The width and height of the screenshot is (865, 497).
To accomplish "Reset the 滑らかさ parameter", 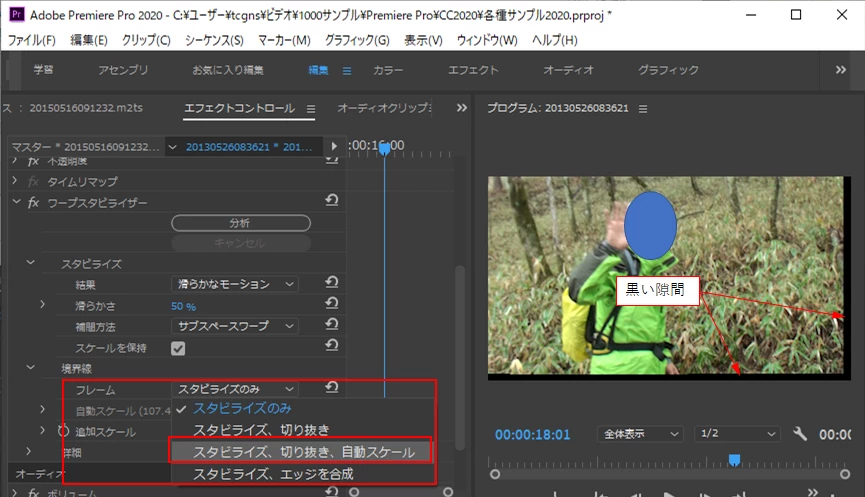I will 332,303.
